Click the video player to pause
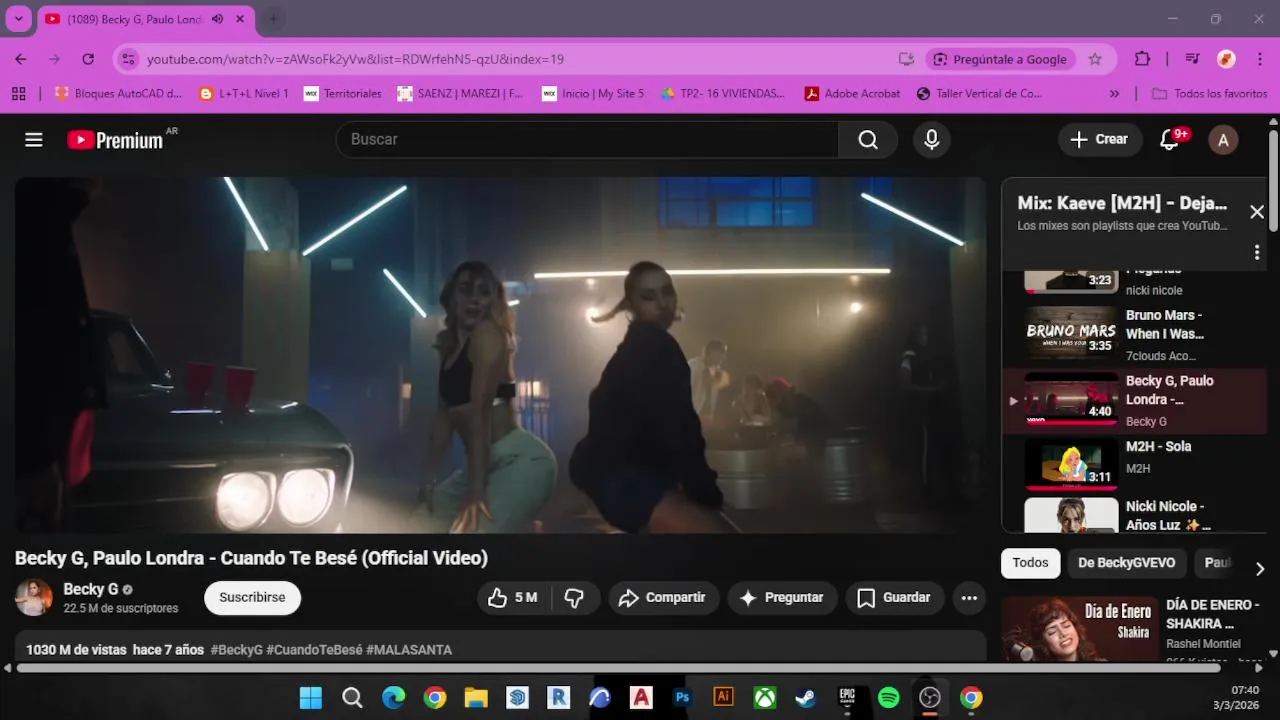Screen dimensions: 1280x720 (x=500, y=355)
